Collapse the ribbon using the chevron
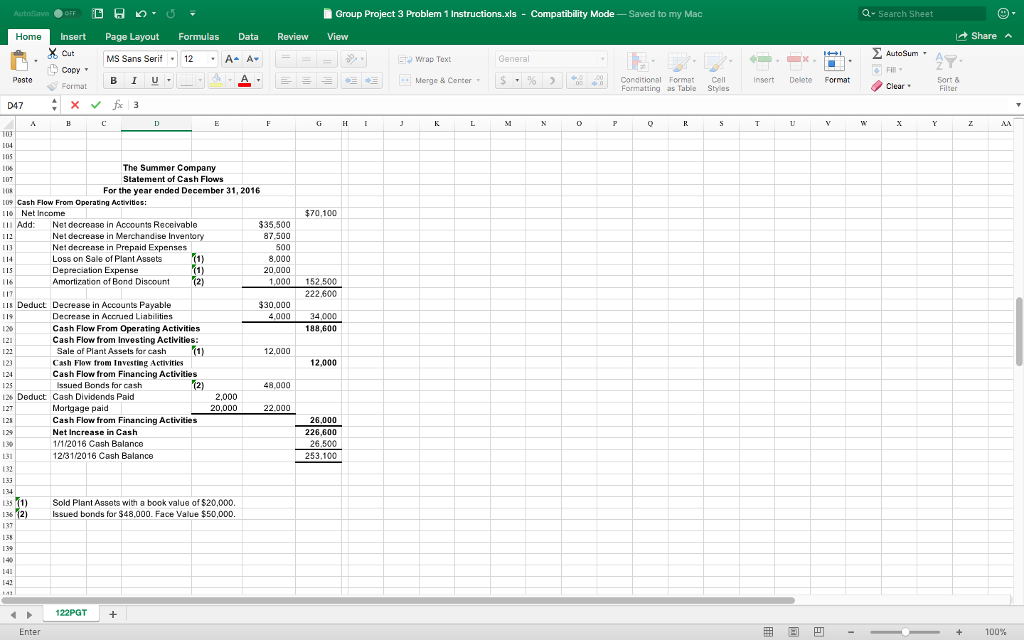1024x640 pixels. click(x=1008, y=36)
